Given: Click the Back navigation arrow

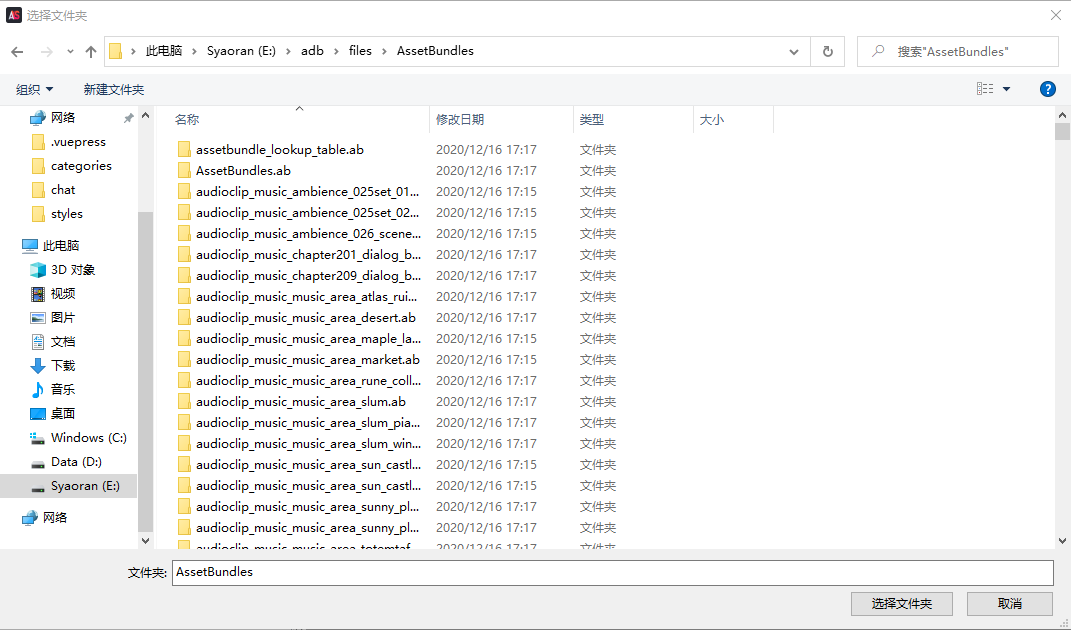Looking at the screenshot, I should [17, 52].
